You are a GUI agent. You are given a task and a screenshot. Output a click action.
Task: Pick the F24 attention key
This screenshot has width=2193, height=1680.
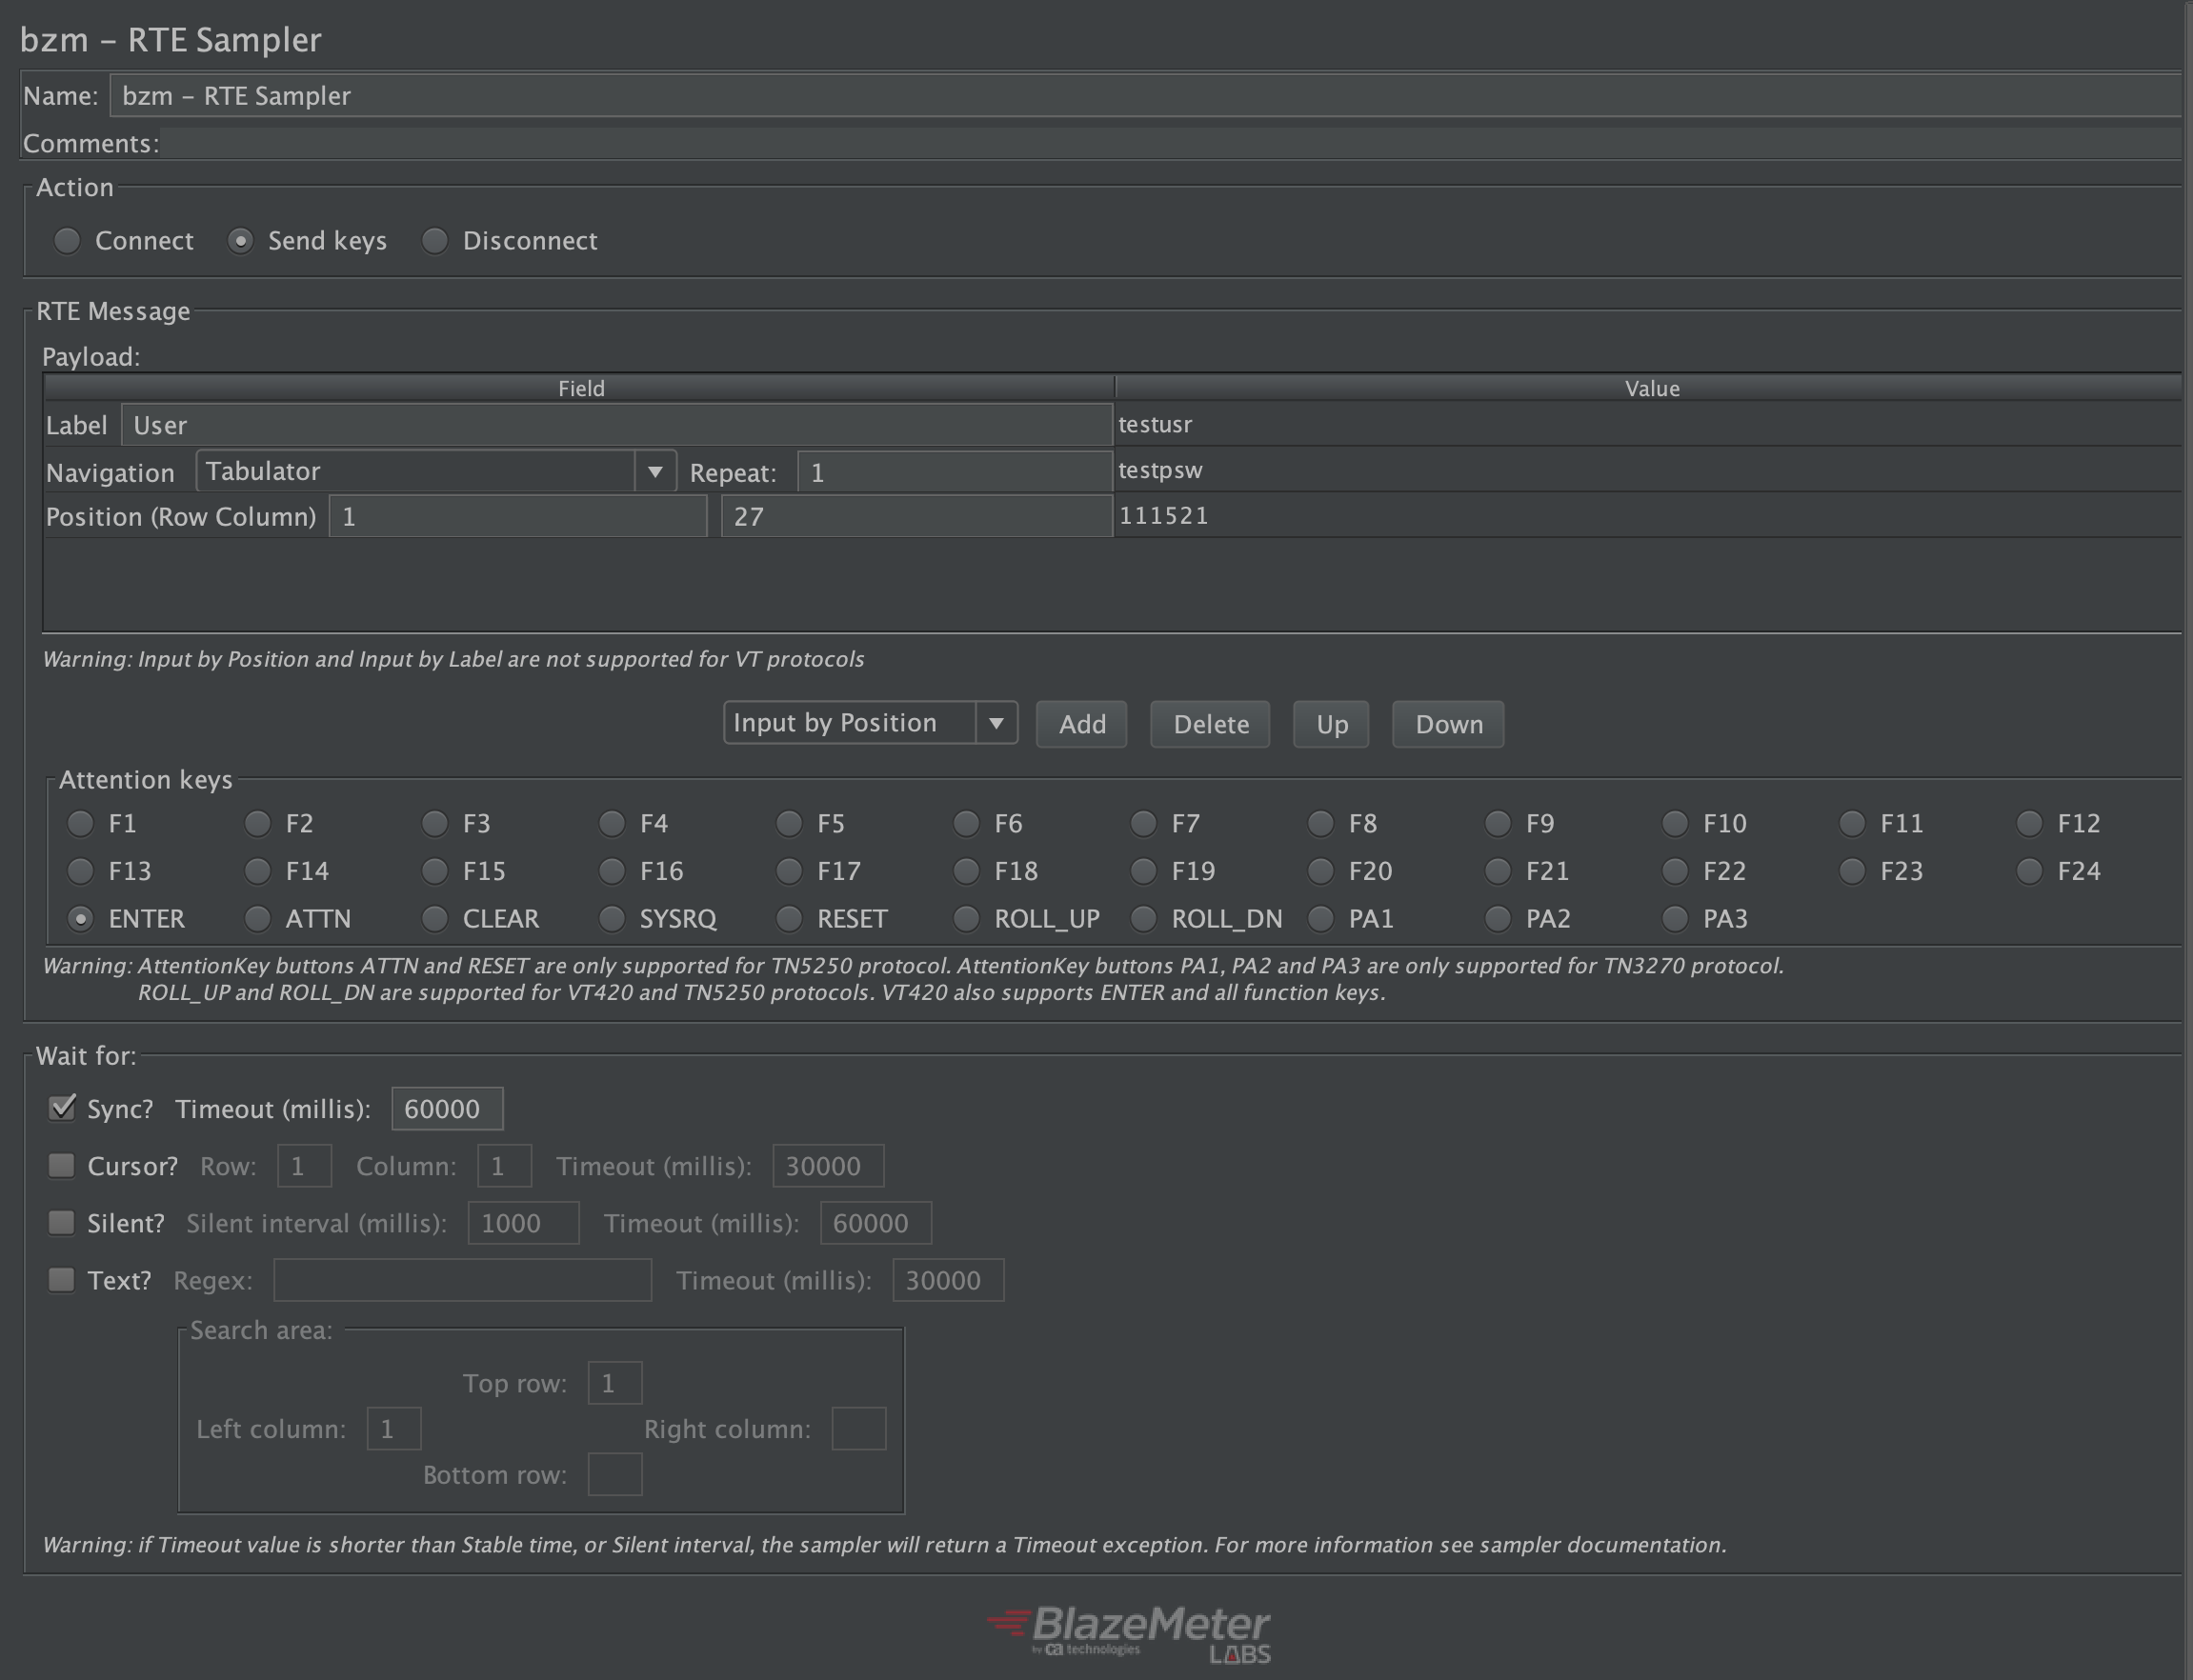pos(2029,871)
